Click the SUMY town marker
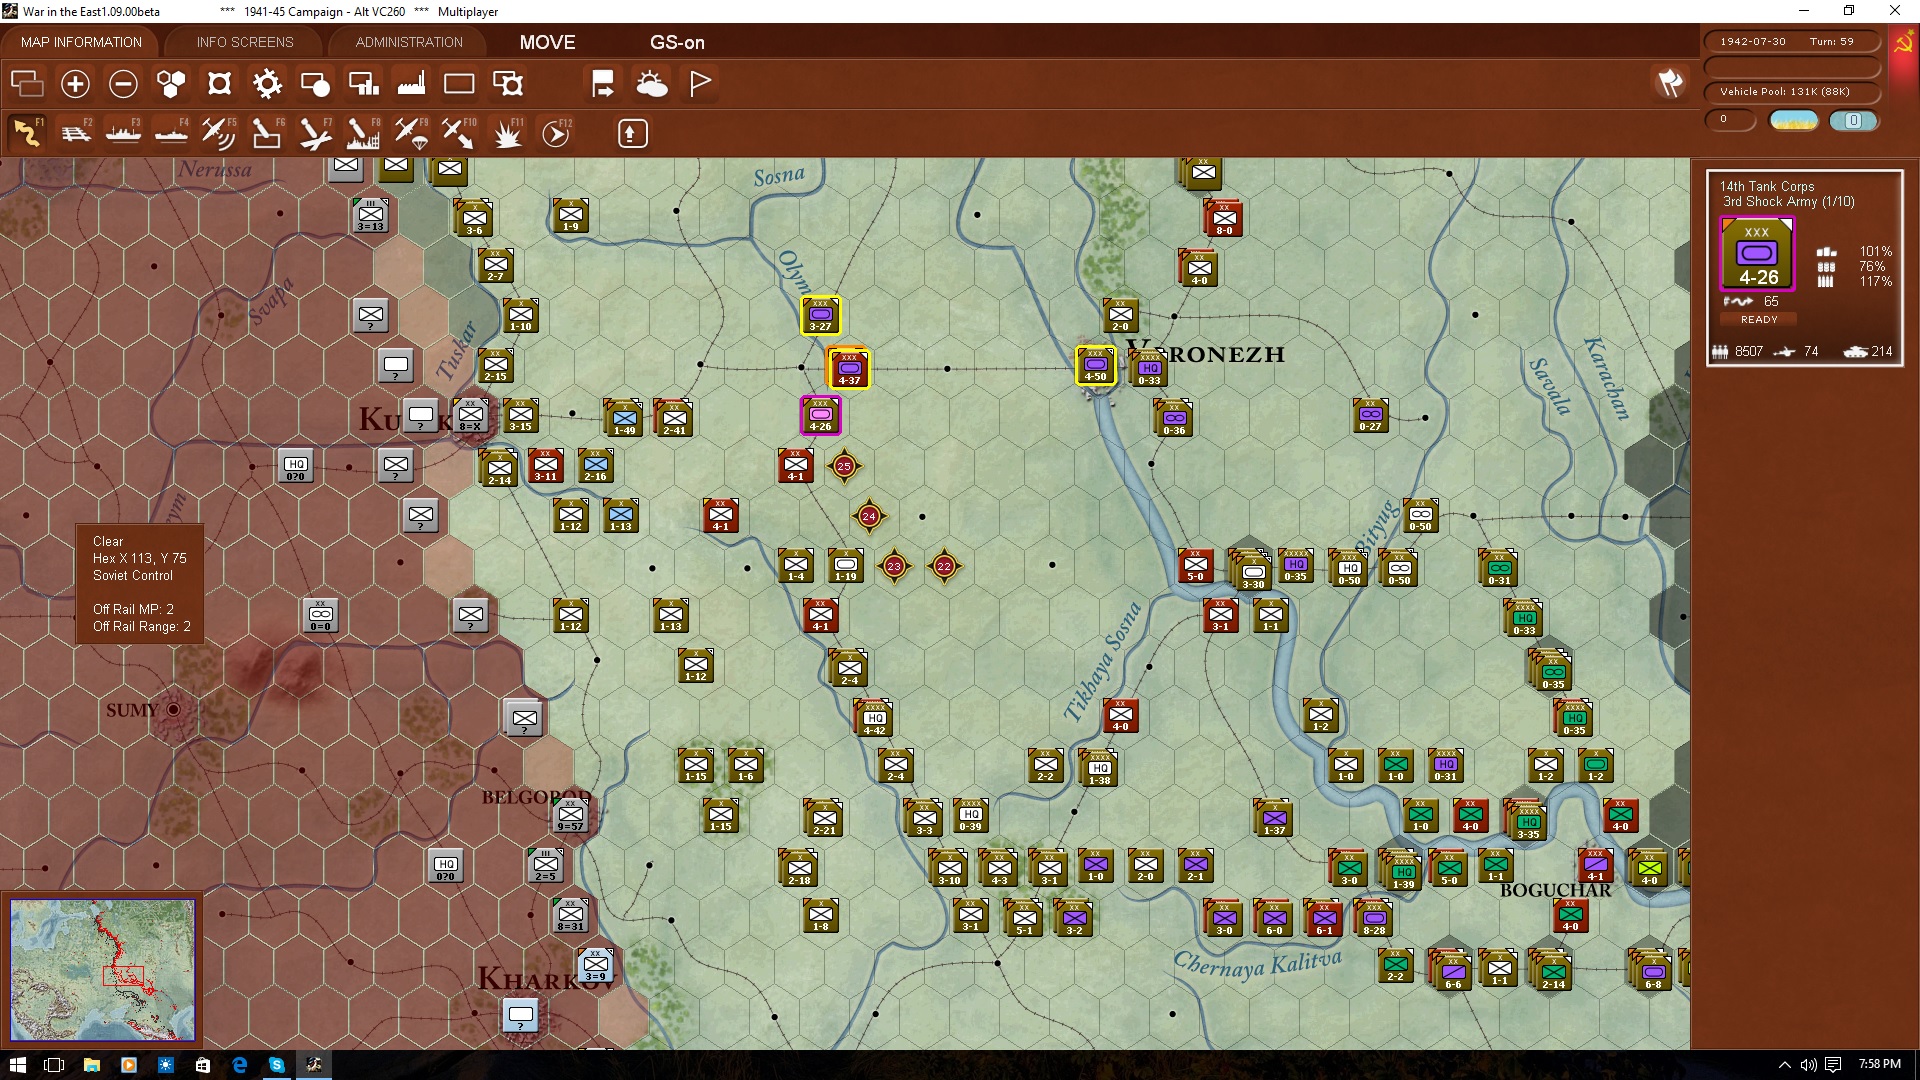 pyautogui.click(x=173, y=709)
